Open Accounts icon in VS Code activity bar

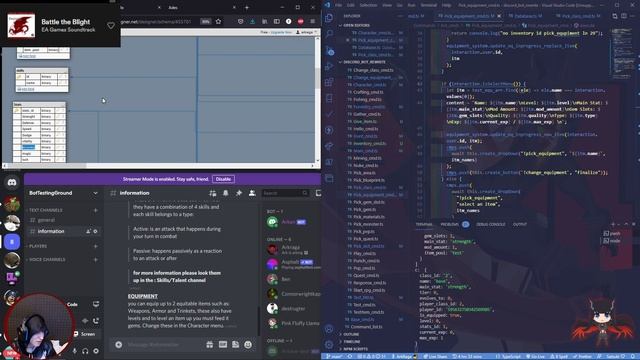tap(329, 329)
